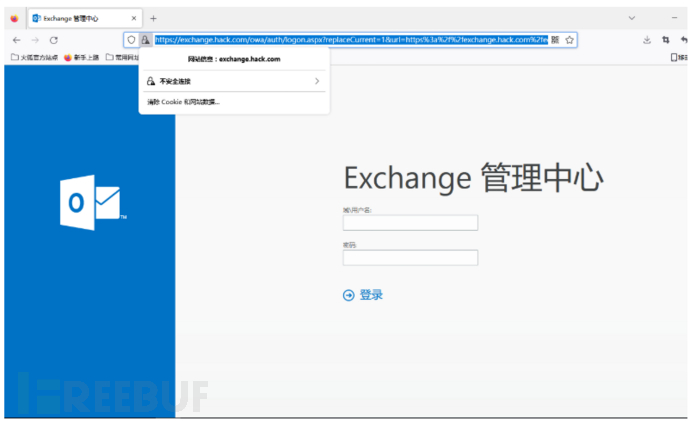690x421 pixels.
Task: Click 清除 Cookie 和网站数据 option
Action: point(183,102)
